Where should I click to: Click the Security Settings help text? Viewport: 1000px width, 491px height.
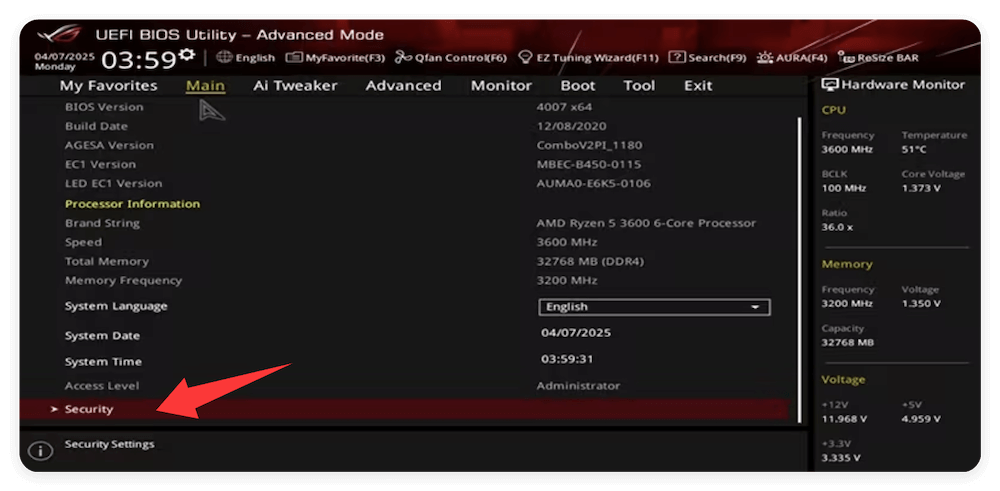point(110,444)
